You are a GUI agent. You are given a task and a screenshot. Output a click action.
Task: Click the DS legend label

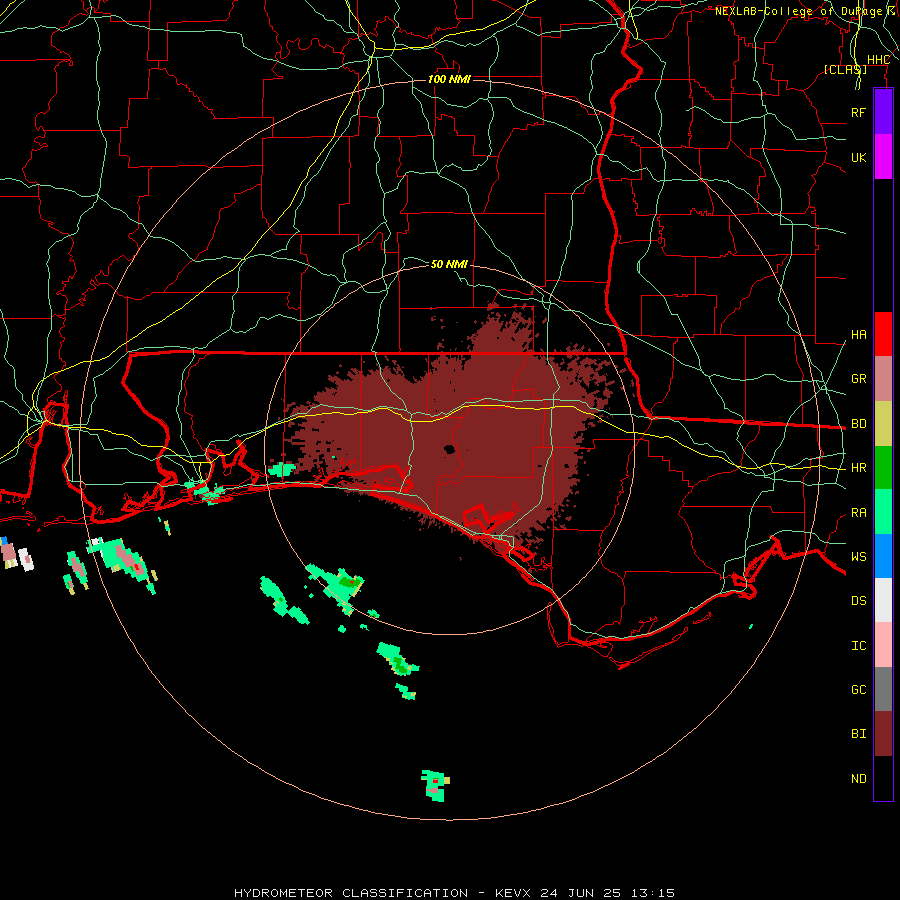[858, 601]
